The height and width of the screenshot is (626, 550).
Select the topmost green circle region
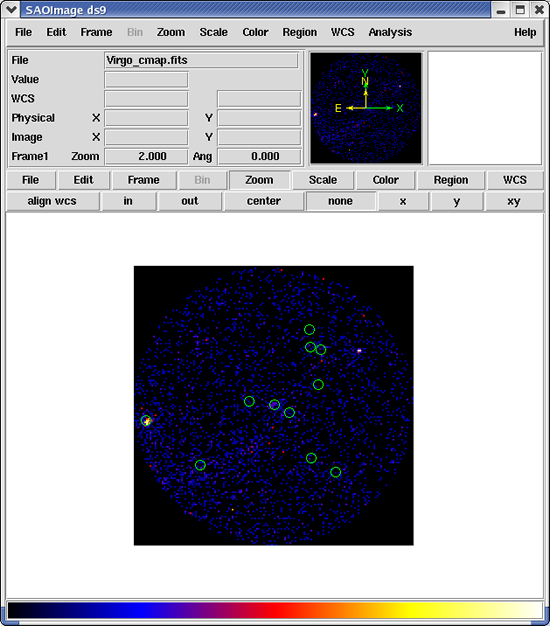309,330
